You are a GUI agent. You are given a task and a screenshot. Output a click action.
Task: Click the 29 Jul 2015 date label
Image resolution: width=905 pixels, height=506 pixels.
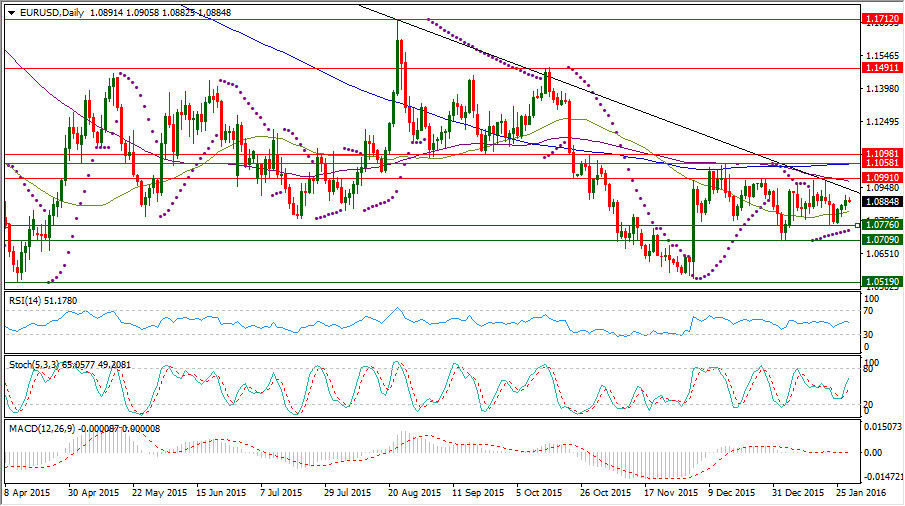tap(348, 493)
